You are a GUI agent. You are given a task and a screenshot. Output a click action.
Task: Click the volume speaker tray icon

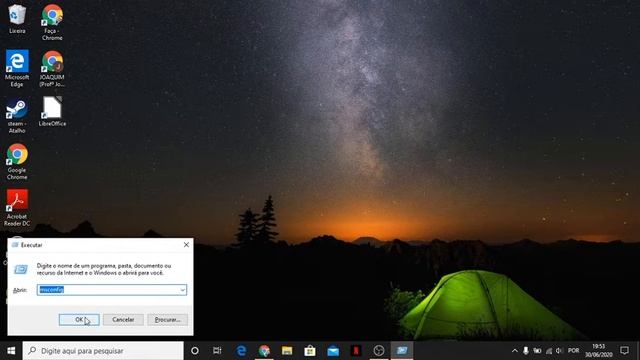click(559, 351)
